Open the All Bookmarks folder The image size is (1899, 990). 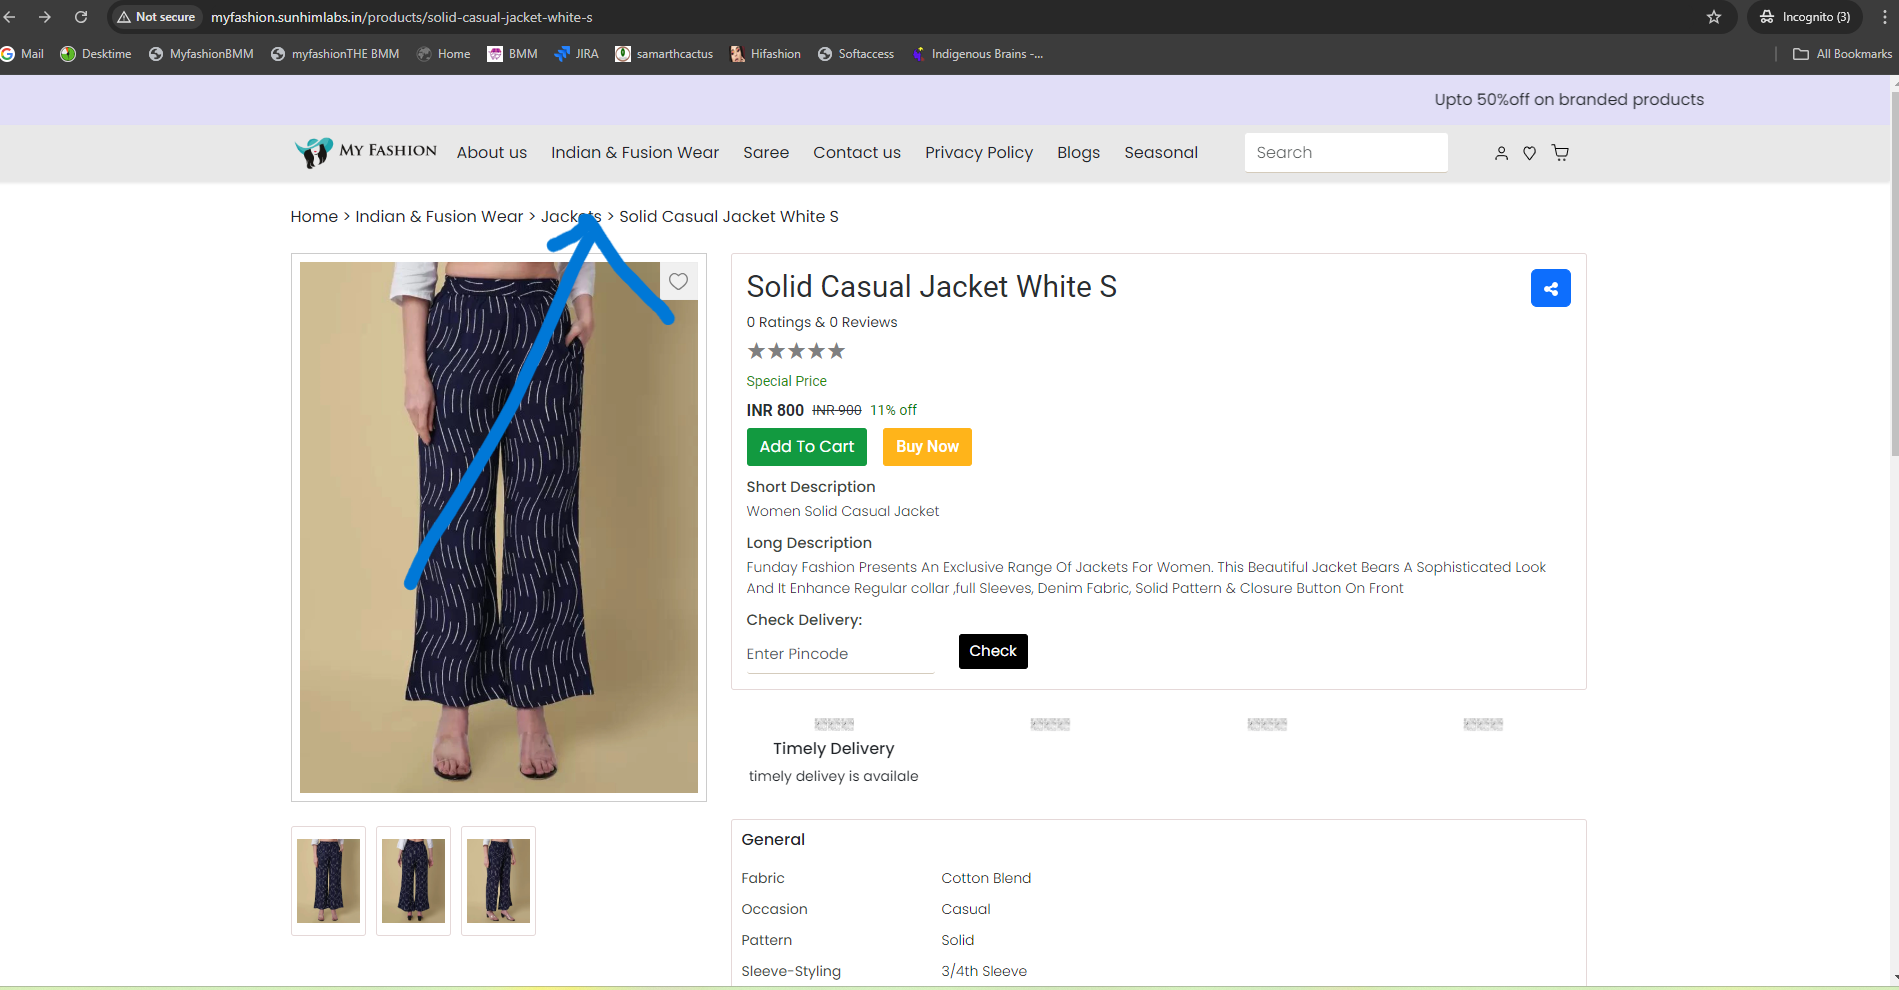pos(1842,54)
